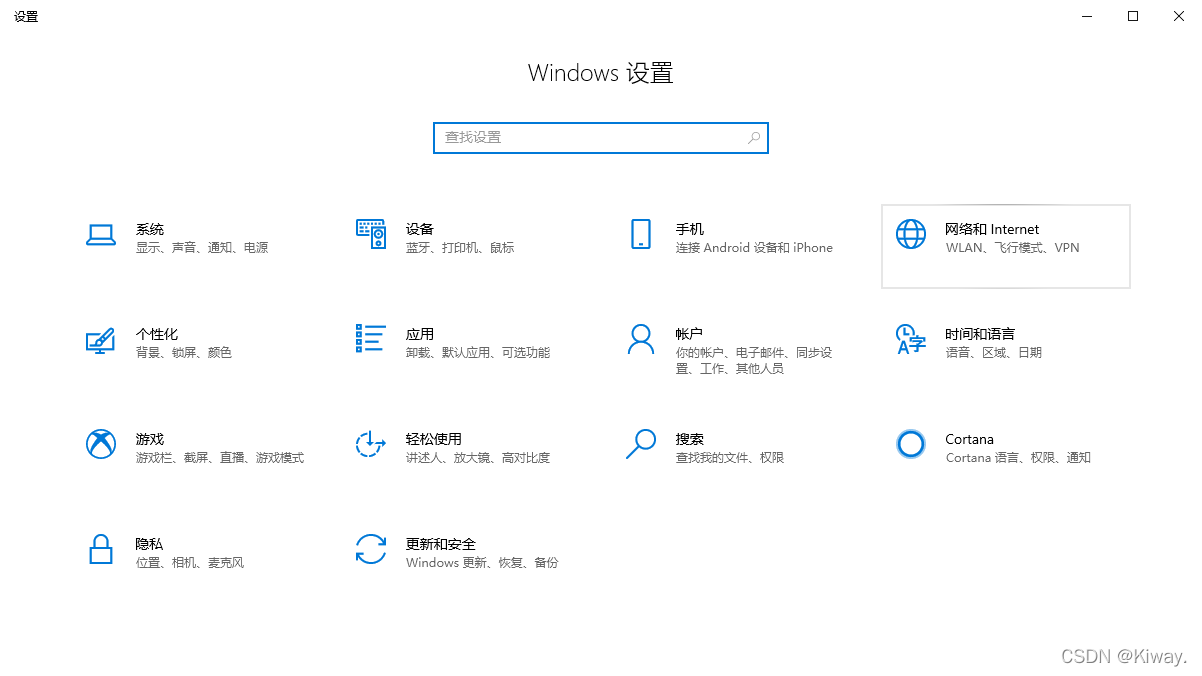Open the Search magnifier category icon

point(641,444)
